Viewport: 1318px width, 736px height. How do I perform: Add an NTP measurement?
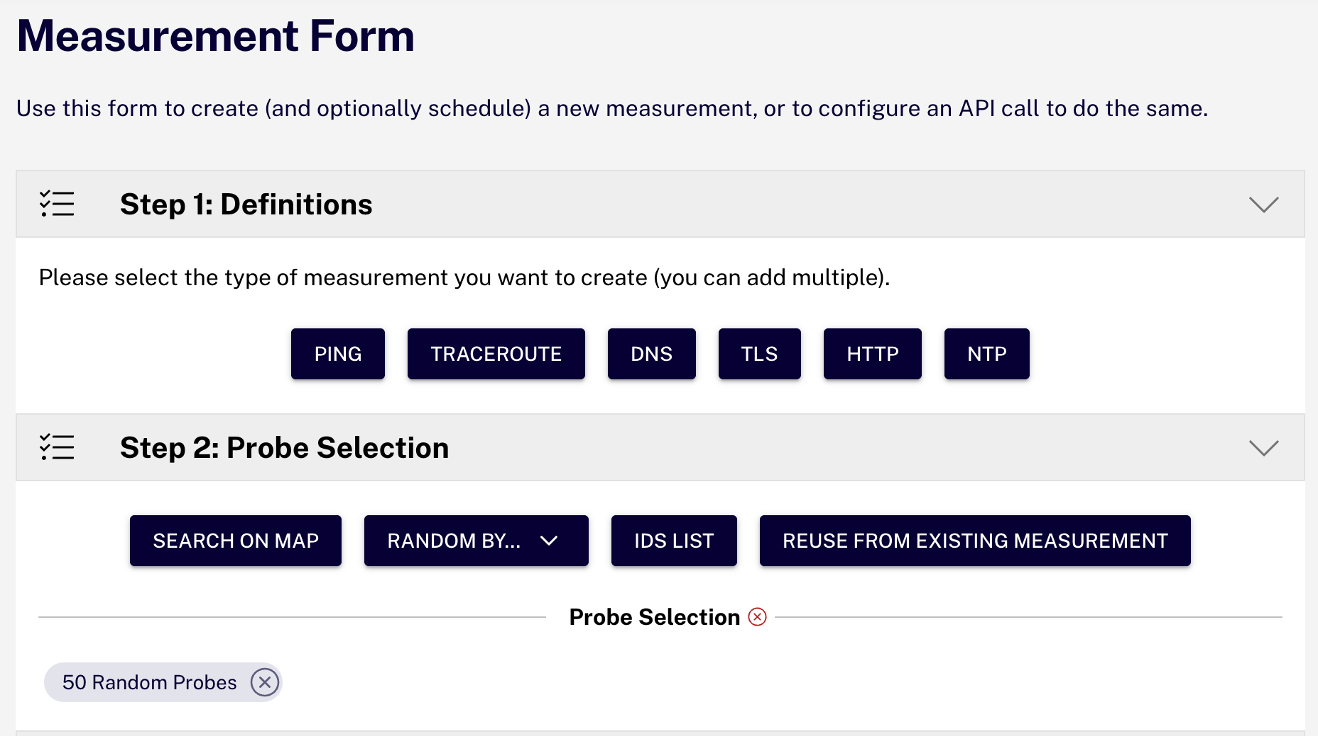pyautogui.click(x=987, y=354)
